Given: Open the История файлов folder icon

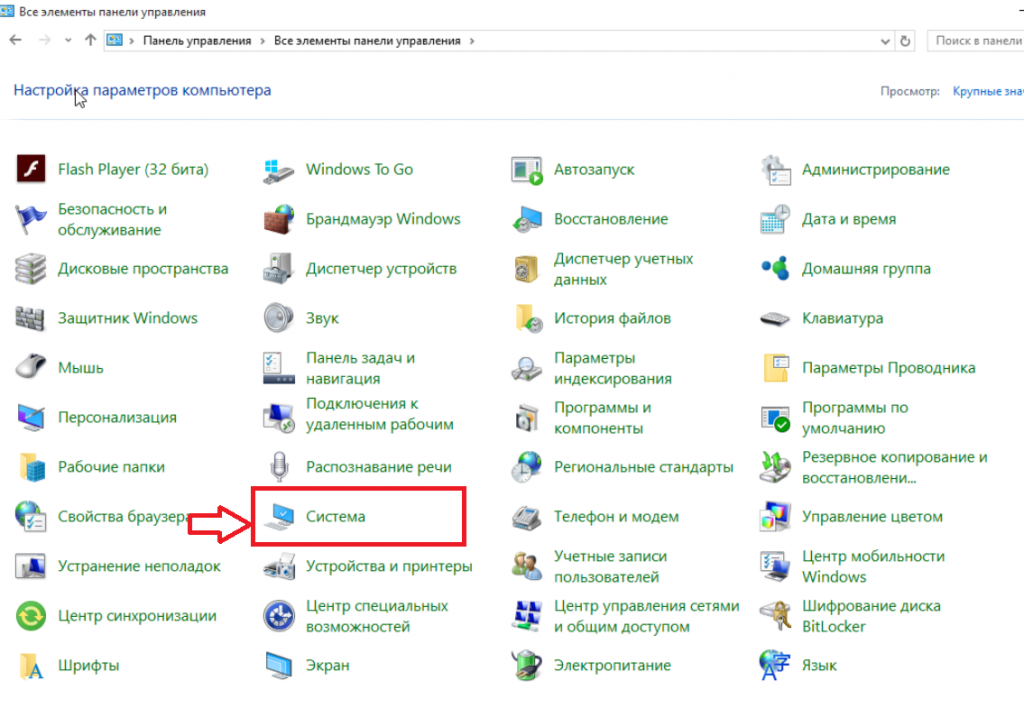Looking at the screenshot, I should click(x=528, y=318).
